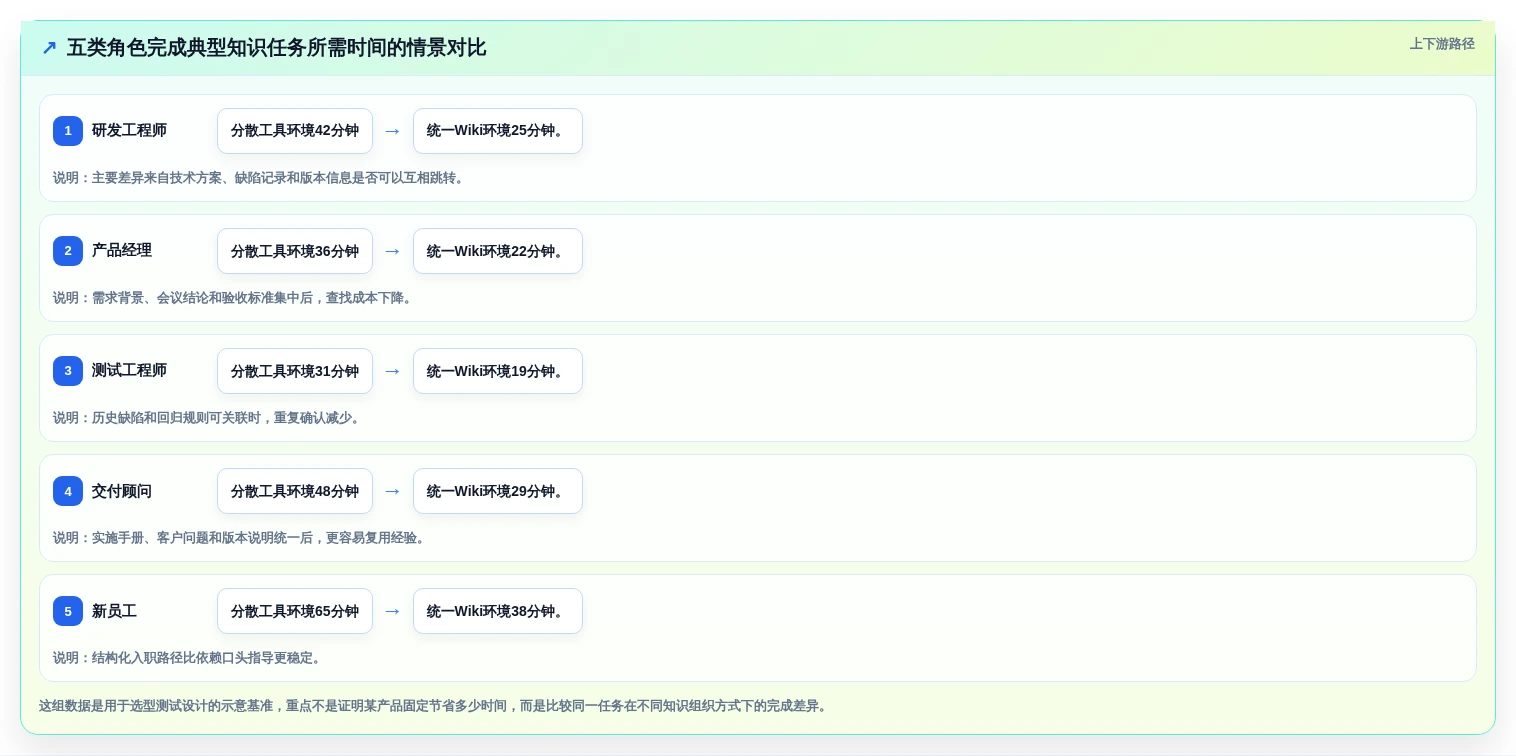This screenshot has height=756, width=1516.
Task: Select the 分散工具环境48分钟 box
Action: [x=295, y=491]
